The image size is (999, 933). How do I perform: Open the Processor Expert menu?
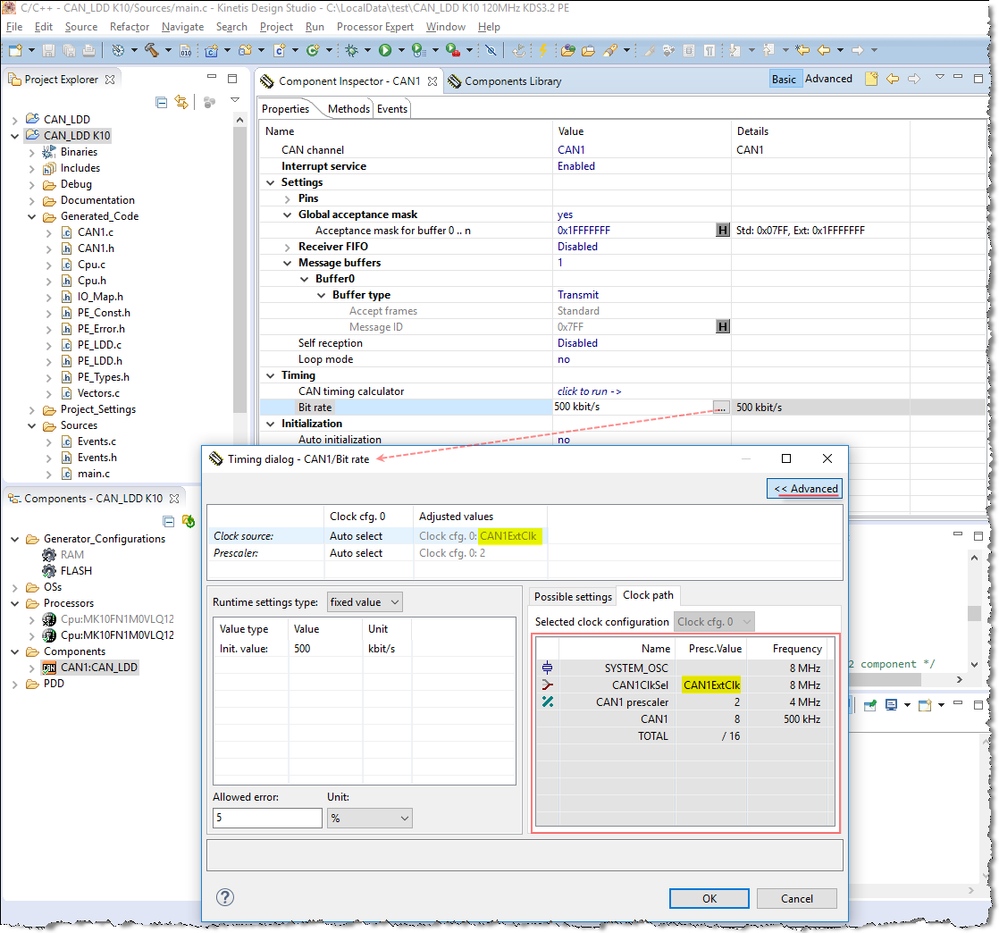(375, 27)
